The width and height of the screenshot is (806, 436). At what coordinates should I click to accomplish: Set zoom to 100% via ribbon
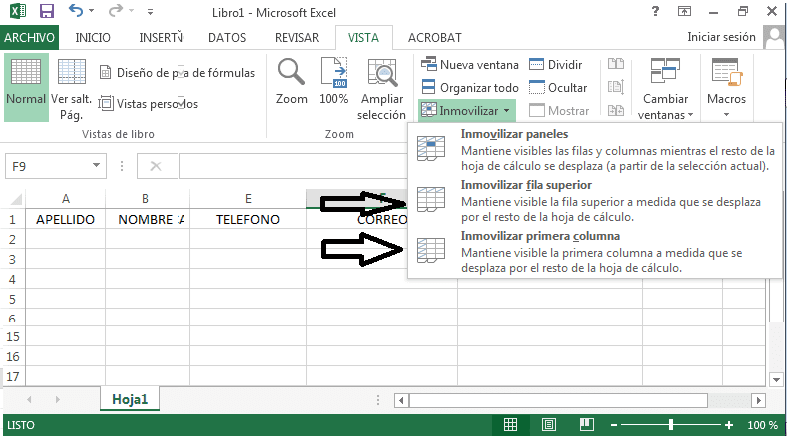point(334,82)
